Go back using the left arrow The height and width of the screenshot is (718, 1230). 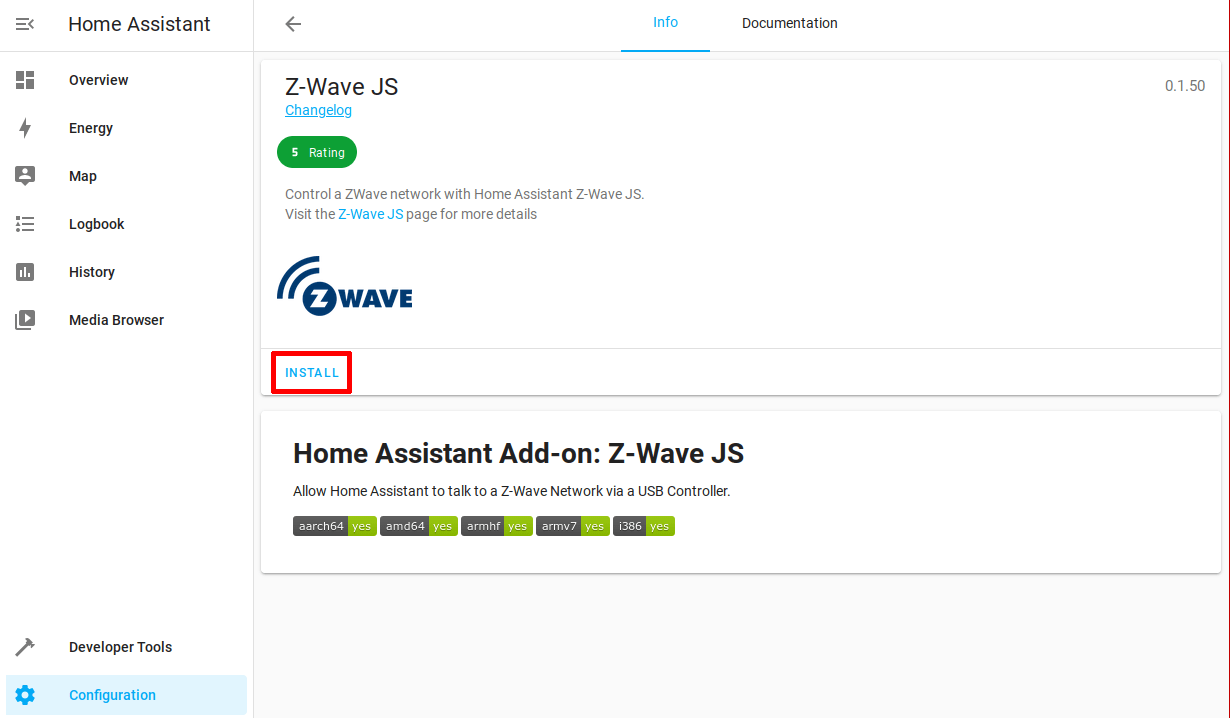click(293, 24)
